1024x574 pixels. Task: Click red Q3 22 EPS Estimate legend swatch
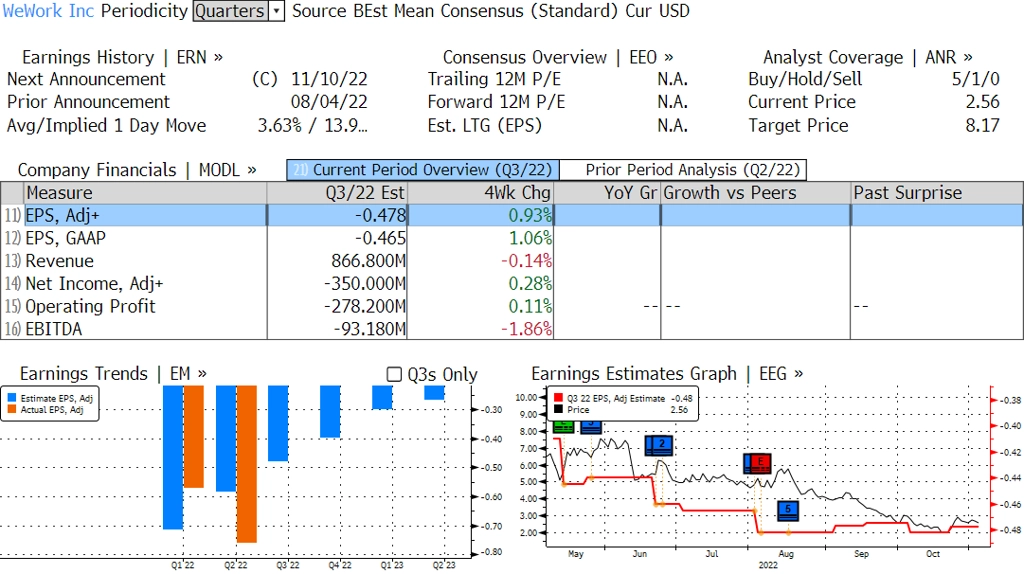pyautogui.click(x=558, y=398)
